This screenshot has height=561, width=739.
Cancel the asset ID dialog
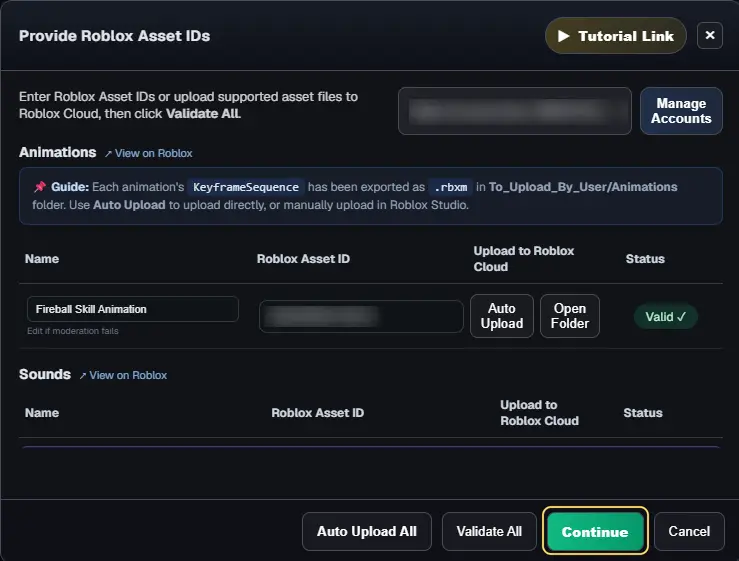pyautogui.click(x=689, y=531)
